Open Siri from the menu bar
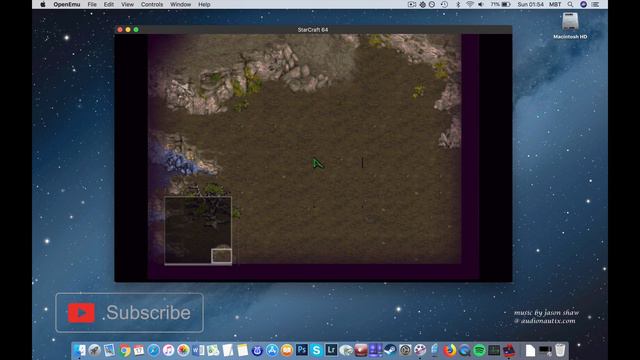Screen dimensions: 640x360 [583, 4]
